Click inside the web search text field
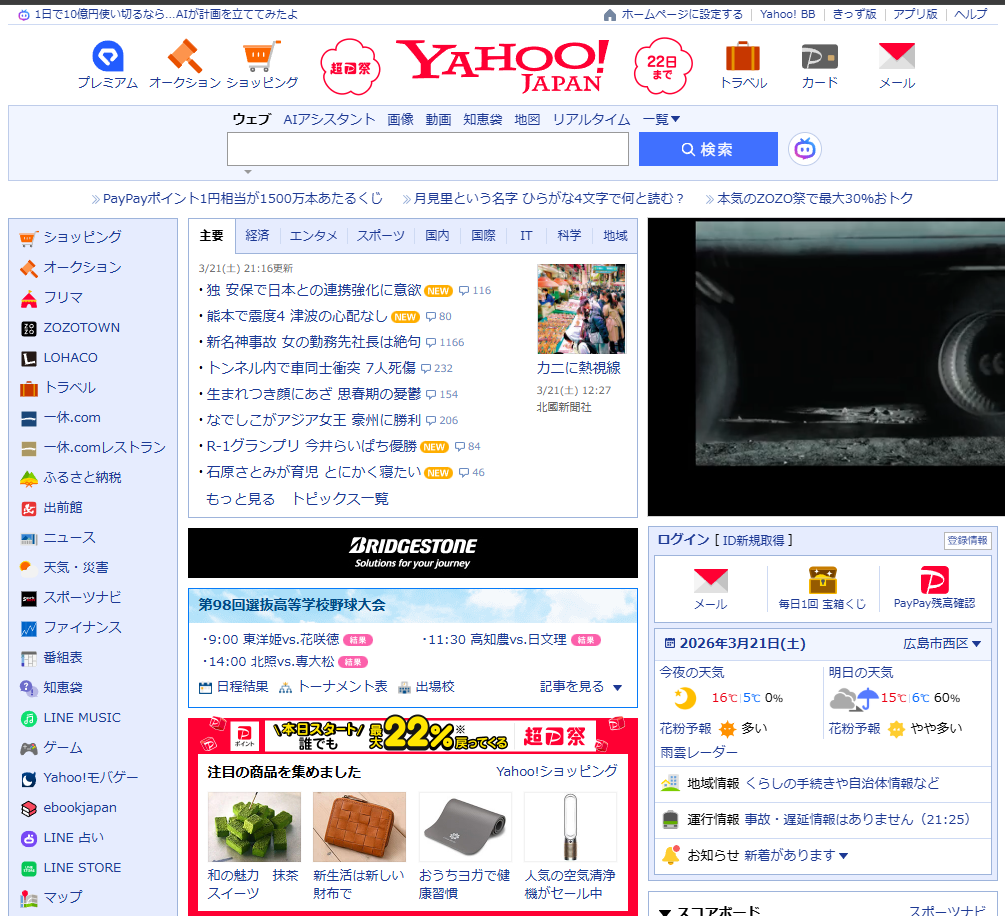This screenshot has height=916, width=1005. point(427,149)
